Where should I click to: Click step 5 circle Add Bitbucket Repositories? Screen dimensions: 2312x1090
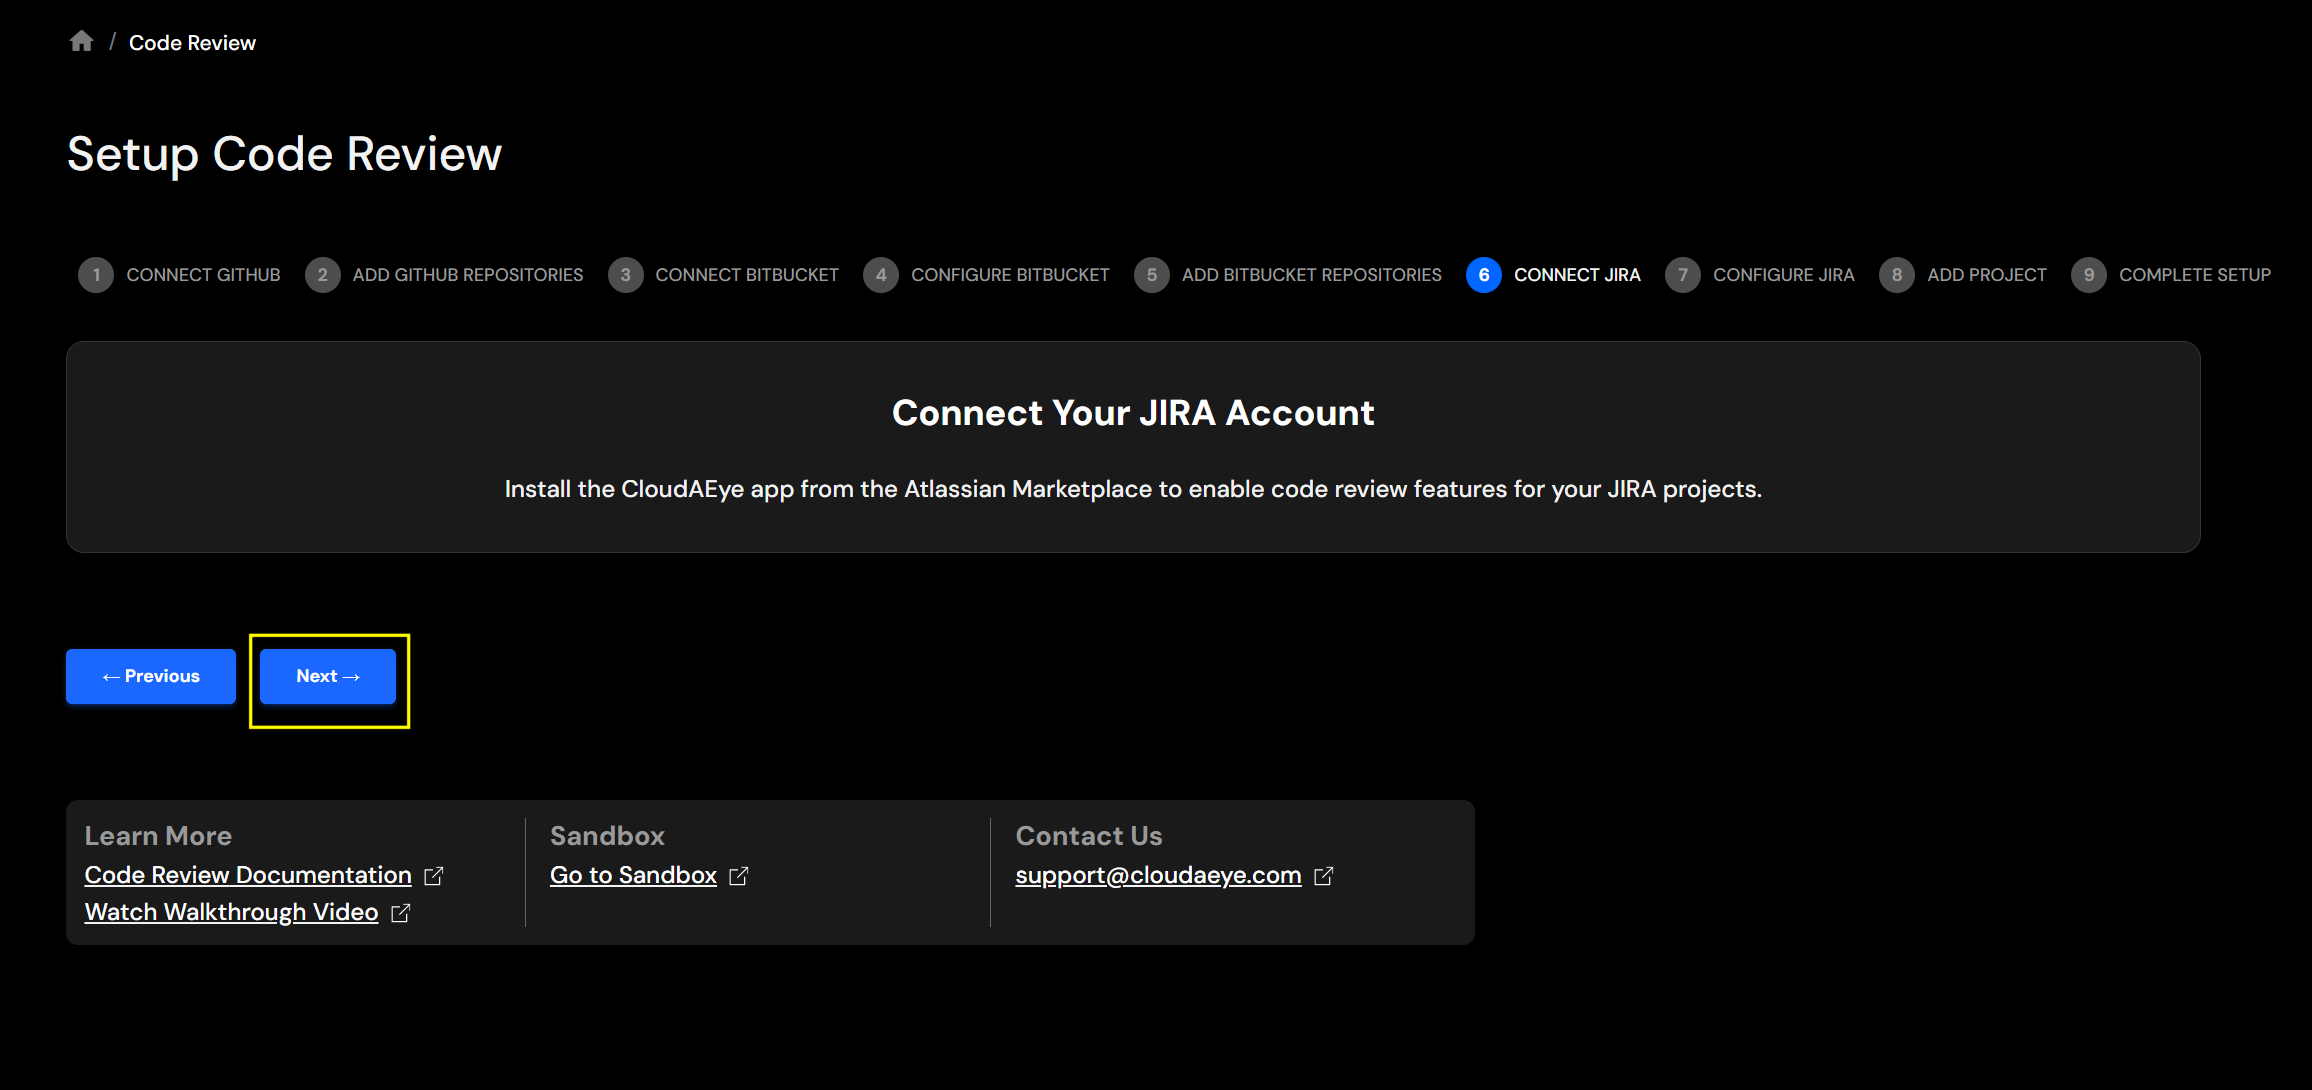click(x=1151, y=275)
